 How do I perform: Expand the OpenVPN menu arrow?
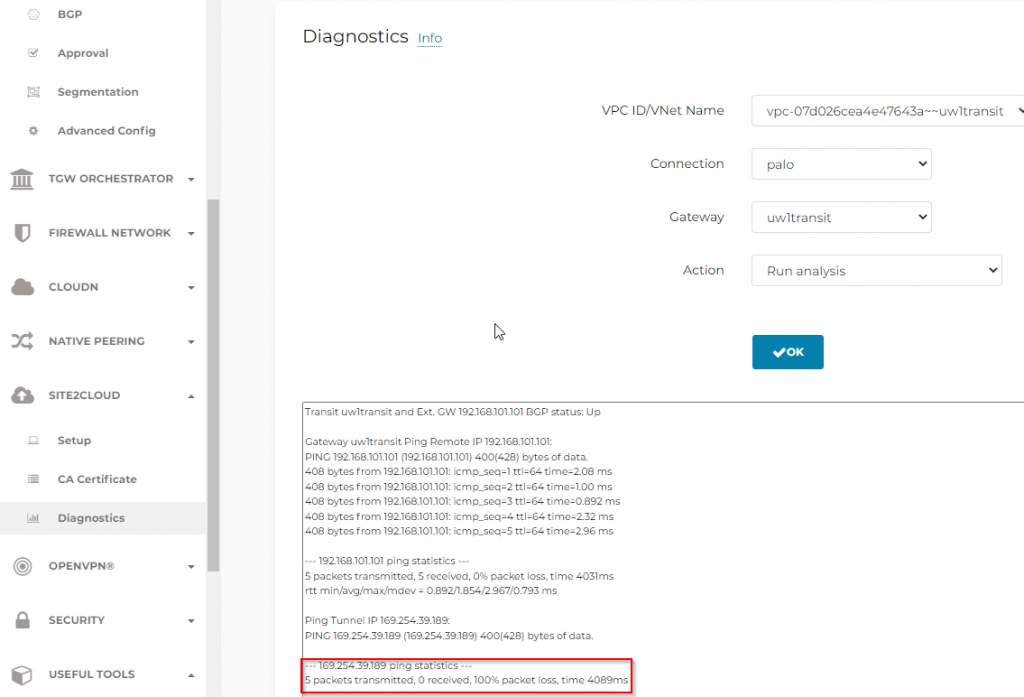(191, 566)
